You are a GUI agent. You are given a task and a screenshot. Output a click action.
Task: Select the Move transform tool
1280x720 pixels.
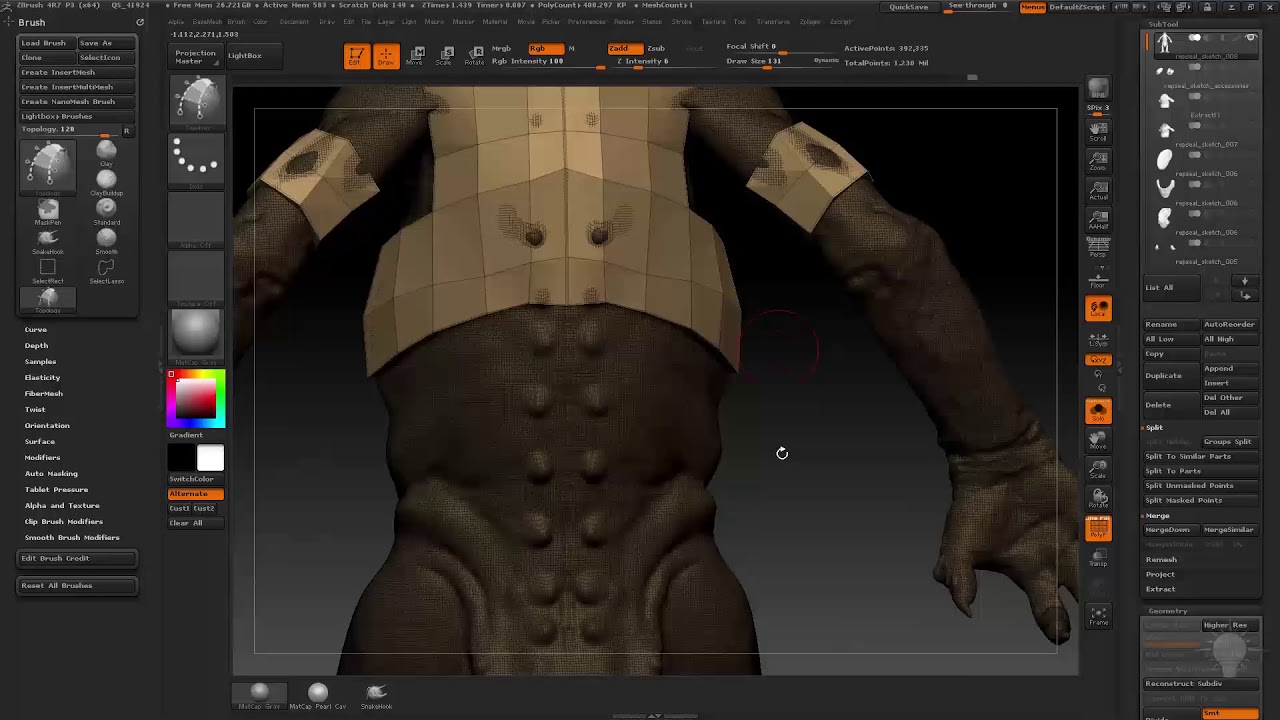coord(415,56)
